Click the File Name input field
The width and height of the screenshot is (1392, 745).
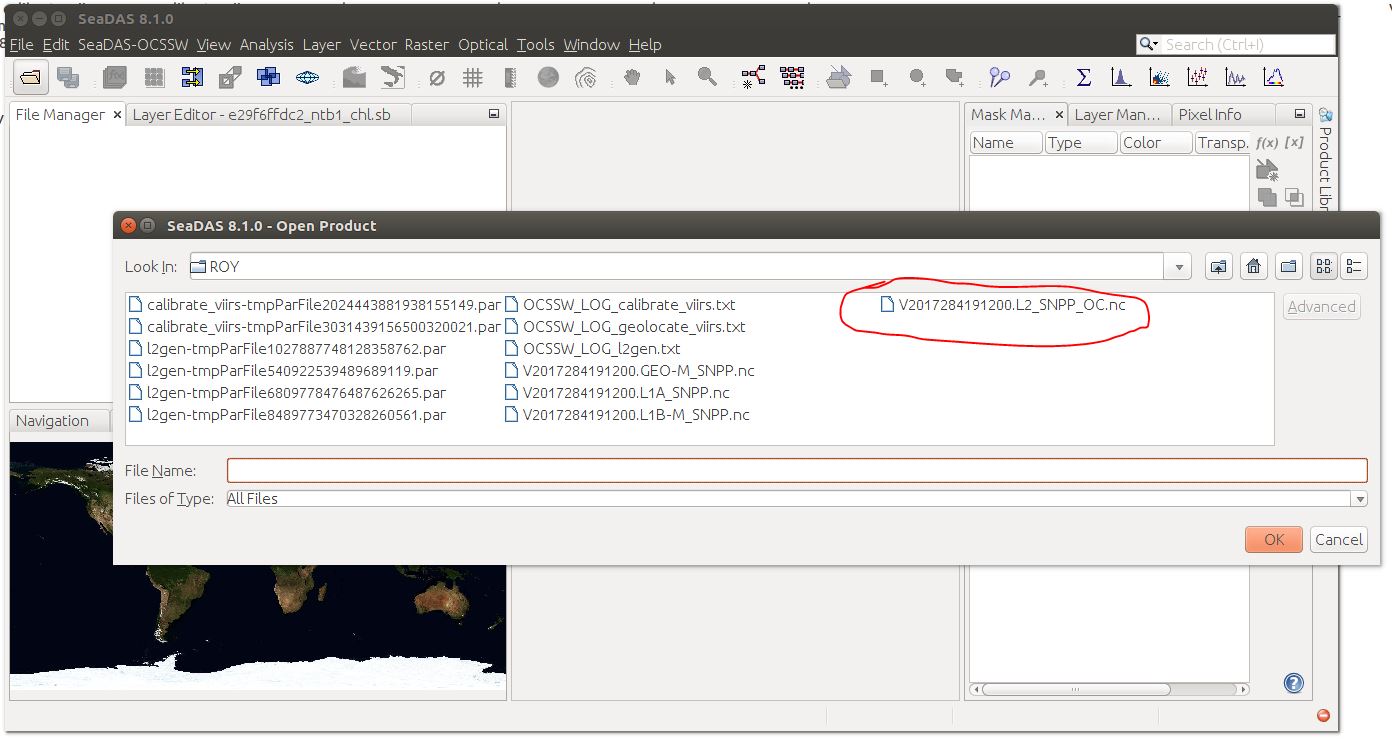coord(797,470)
